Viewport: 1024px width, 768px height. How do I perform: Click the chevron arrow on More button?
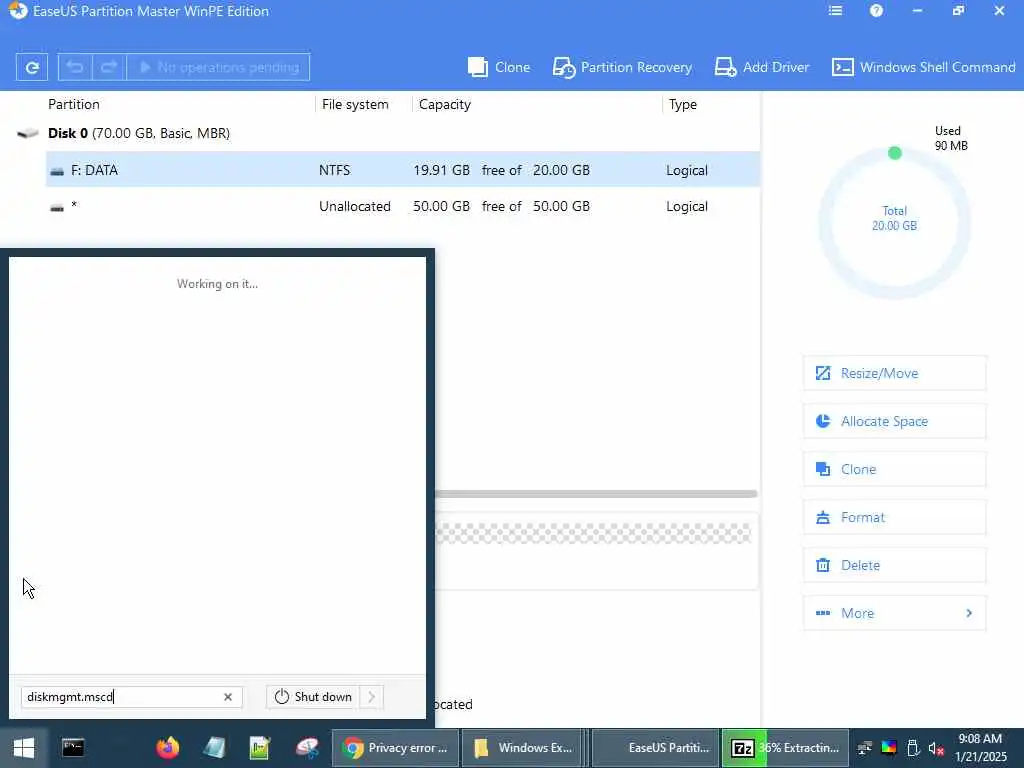(969, 613)
